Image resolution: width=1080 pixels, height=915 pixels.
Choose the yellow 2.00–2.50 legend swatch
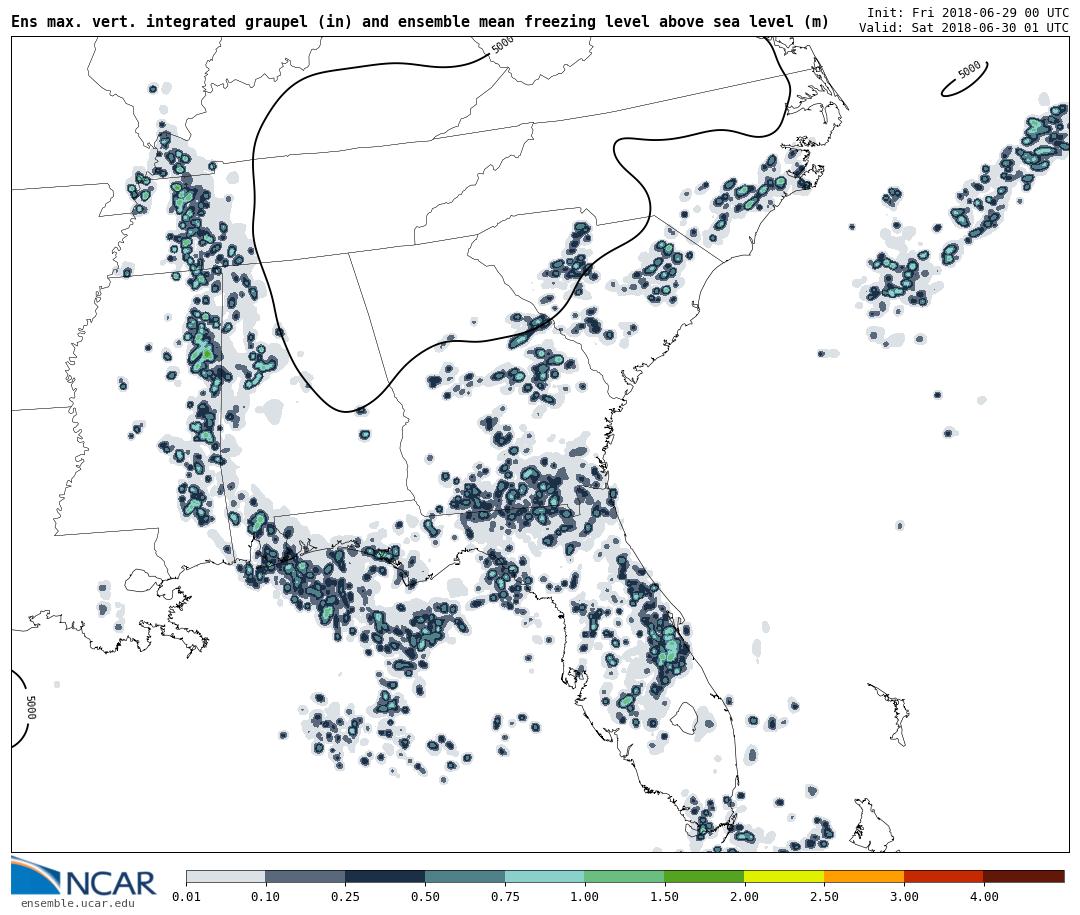pyautogui.click(x=784, y=876)
